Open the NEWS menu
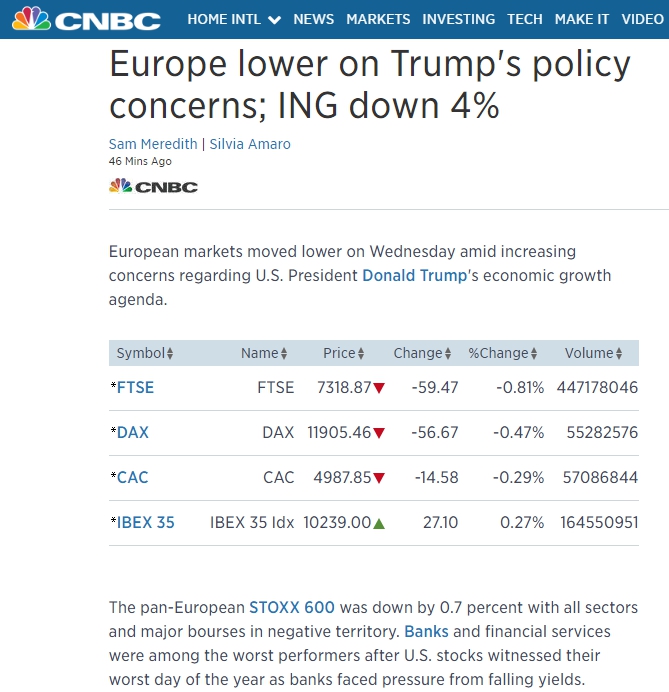This screenshot has height=692, width=669. coord(314,19)
